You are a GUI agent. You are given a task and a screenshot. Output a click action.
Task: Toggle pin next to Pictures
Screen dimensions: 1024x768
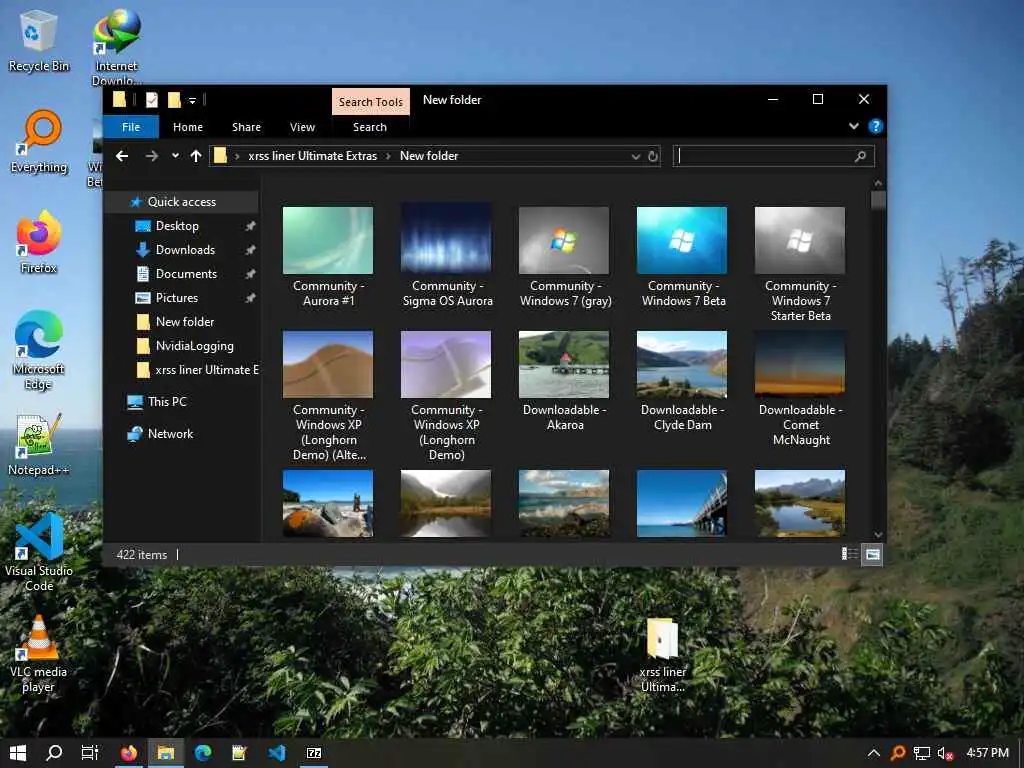click(x=249, y=298)
